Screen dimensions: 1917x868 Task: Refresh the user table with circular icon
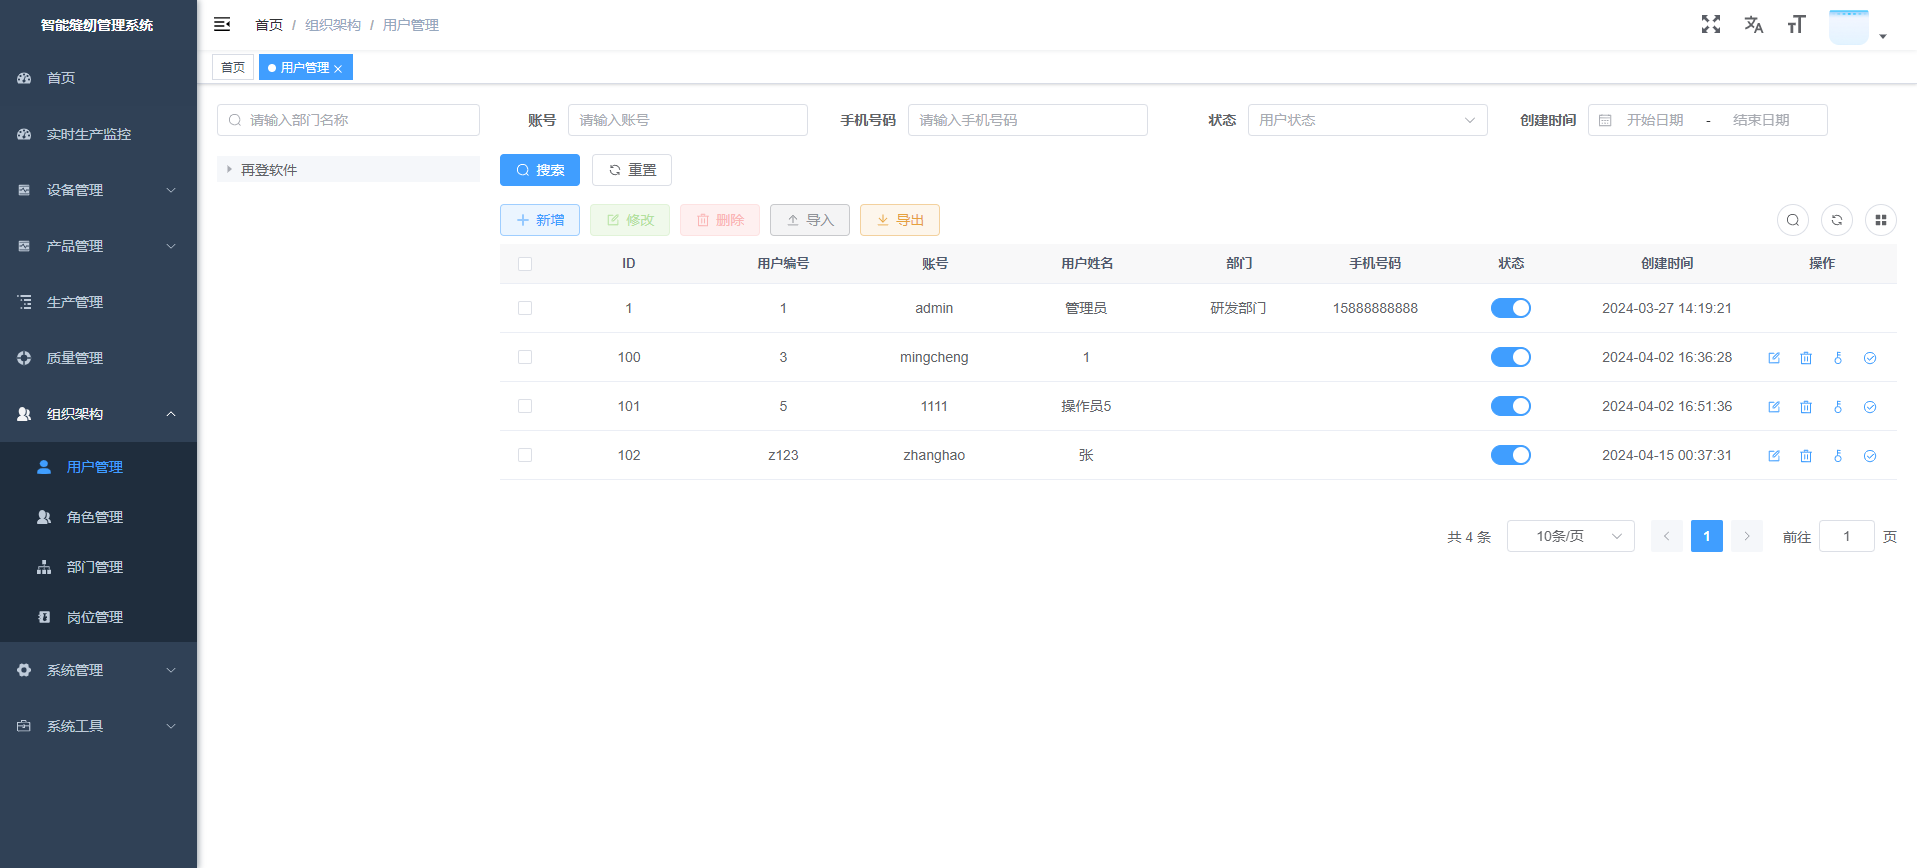point(1836,220)
